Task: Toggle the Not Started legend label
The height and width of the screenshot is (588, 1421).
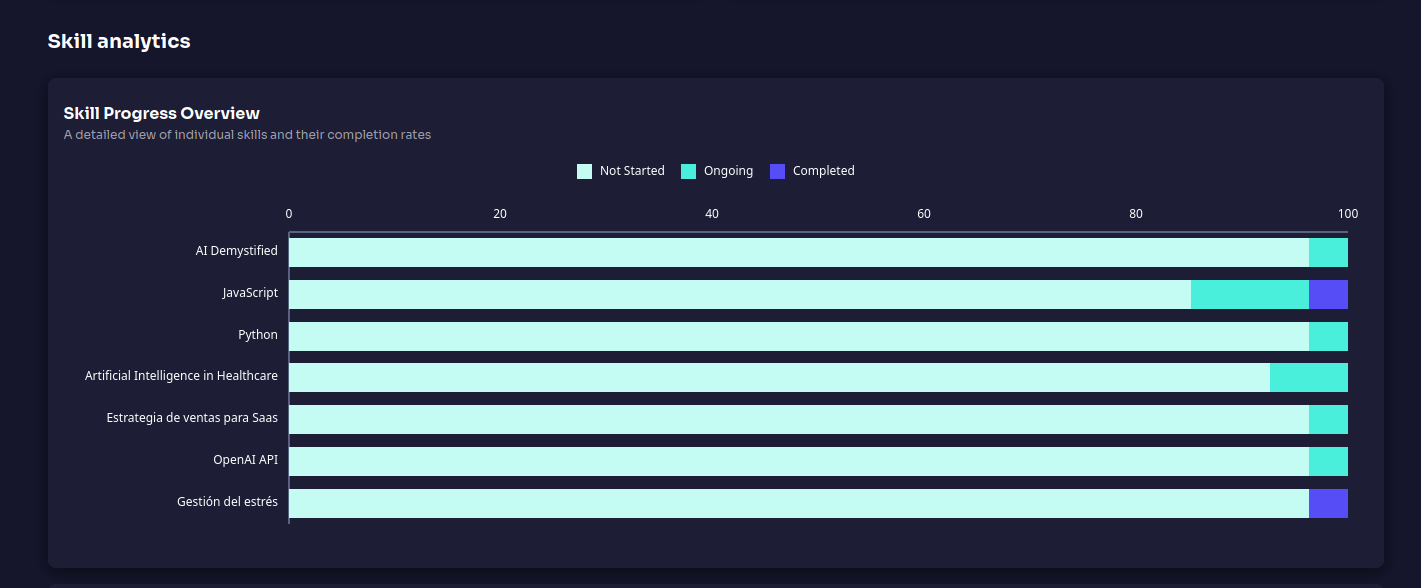Action: tap(632, 171)
